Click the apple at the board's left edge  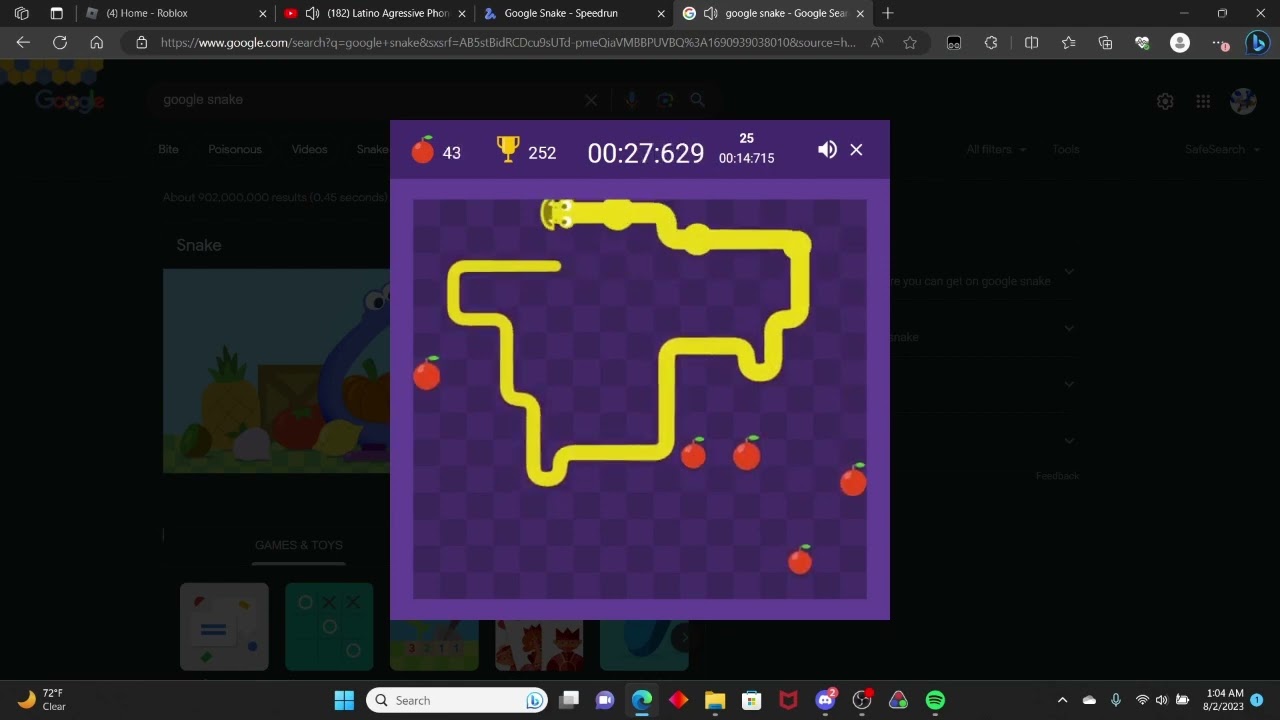click(x=427, y=373)
